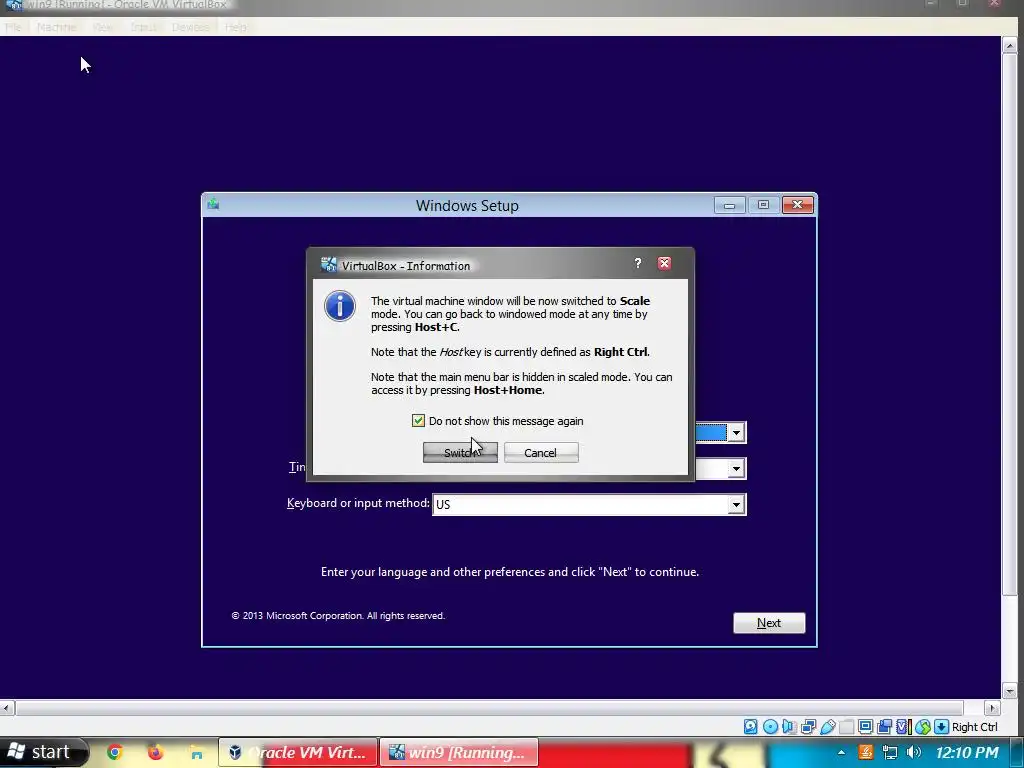Click the audio status icon in VirtualBox
This screenshot has width=1024, height=768.
789,727
